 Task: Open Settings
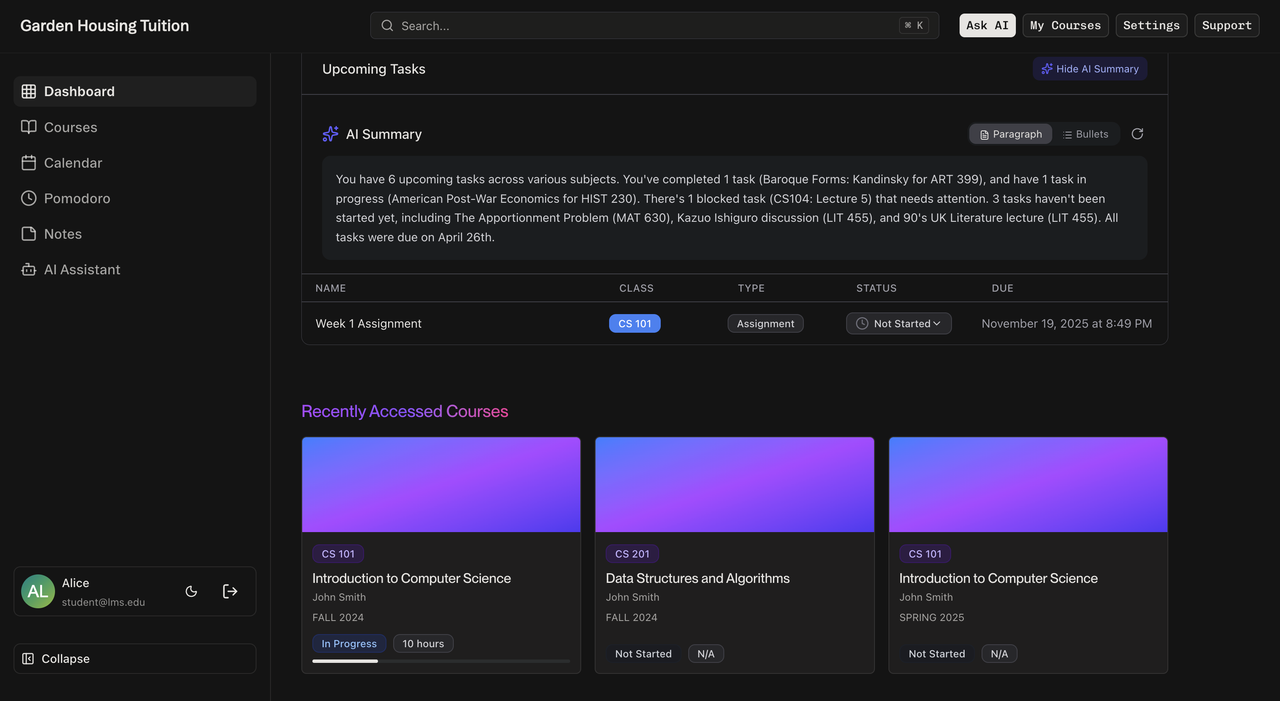click(x=1151, y=25)
